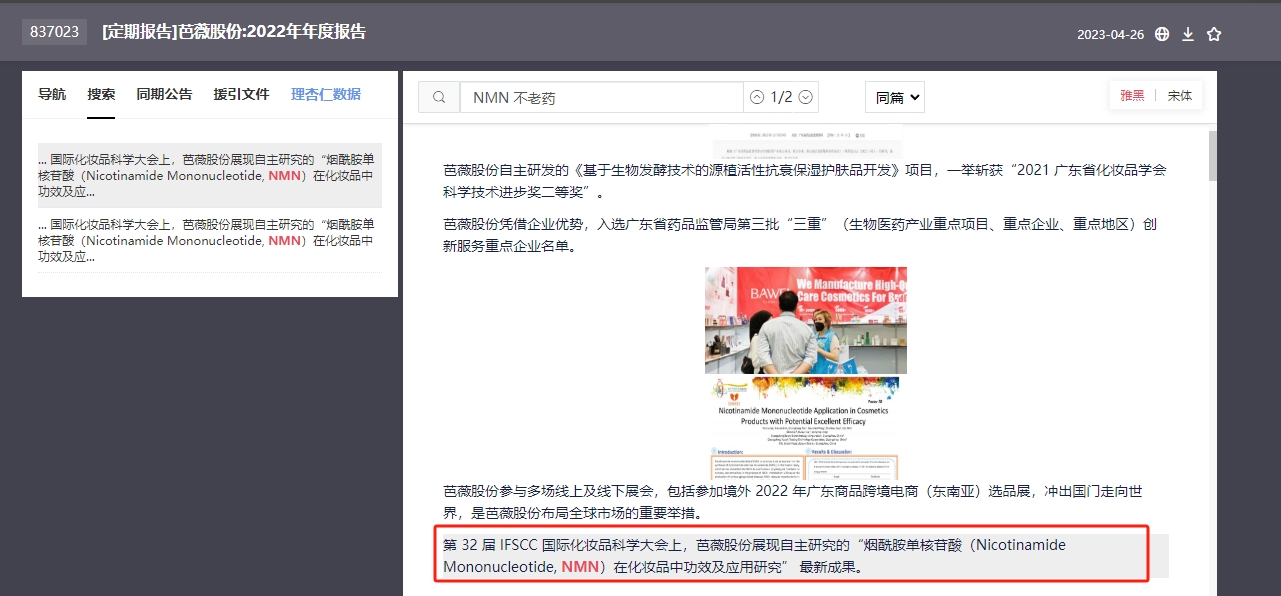The image size is (1281, 596).
Task: Open the 导航 tab
Action: click(52, 94)
